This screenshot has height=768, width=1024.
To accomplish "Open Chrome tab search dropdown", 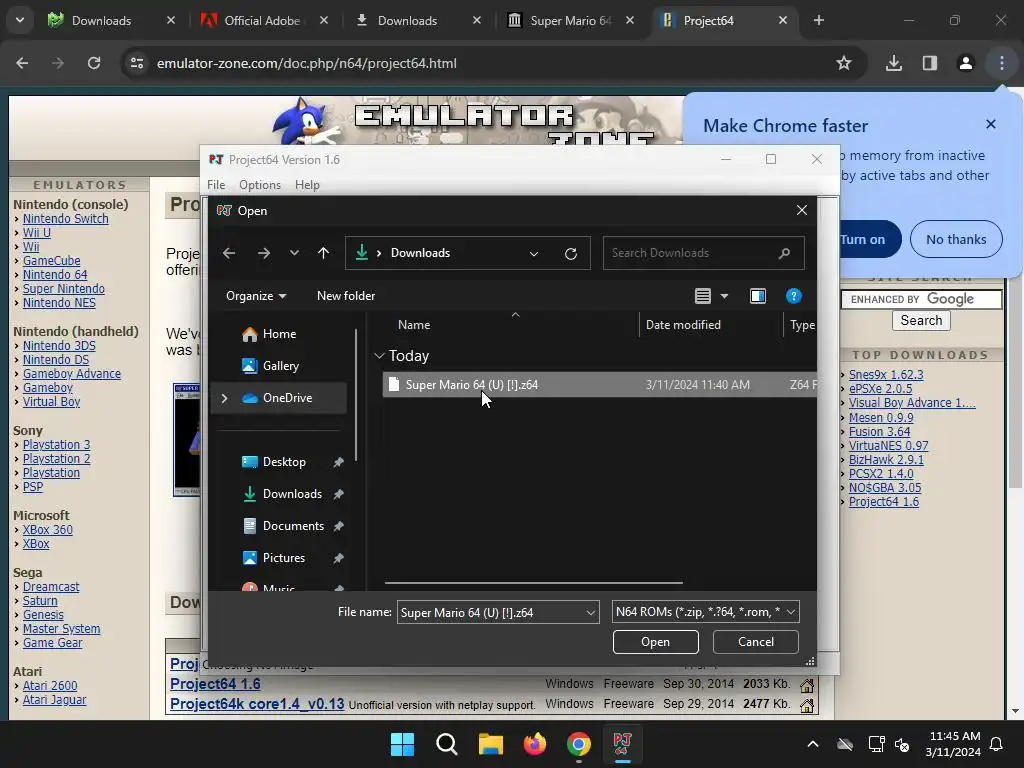I will [20, 20].
